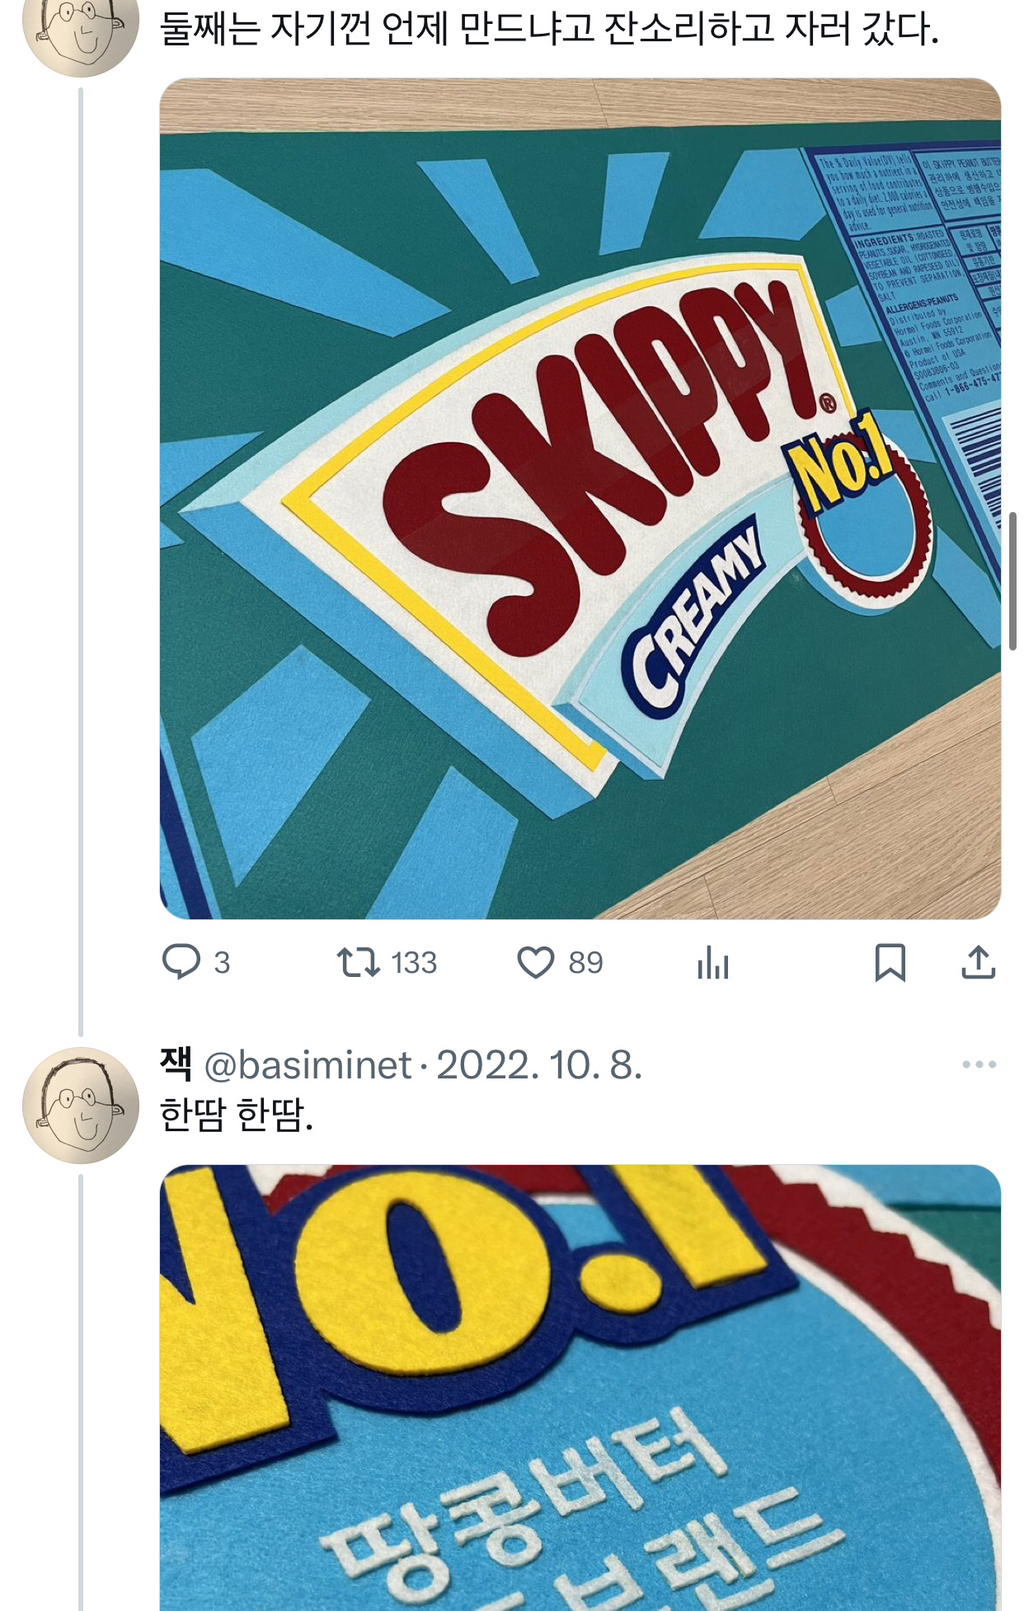Share the Skippy tweet via upload icon
The height and width of the screenshot is (1611, 1024).
click(977, 962)
